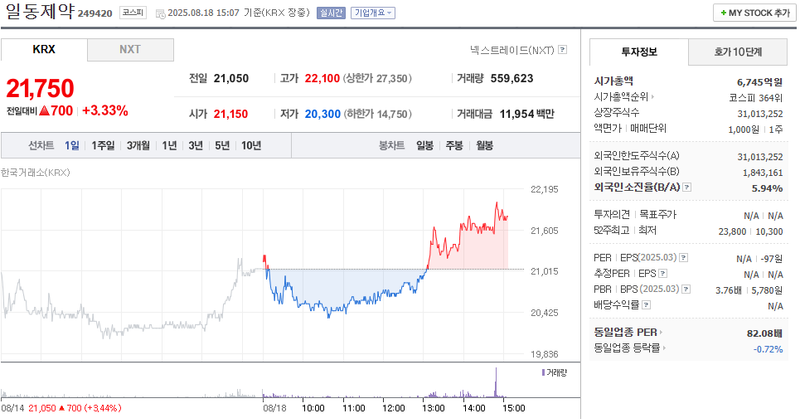This screenshot has width=800, height=419.
Task: Open the 동일업종 등락률 link
Action: (x=629, y=348)
